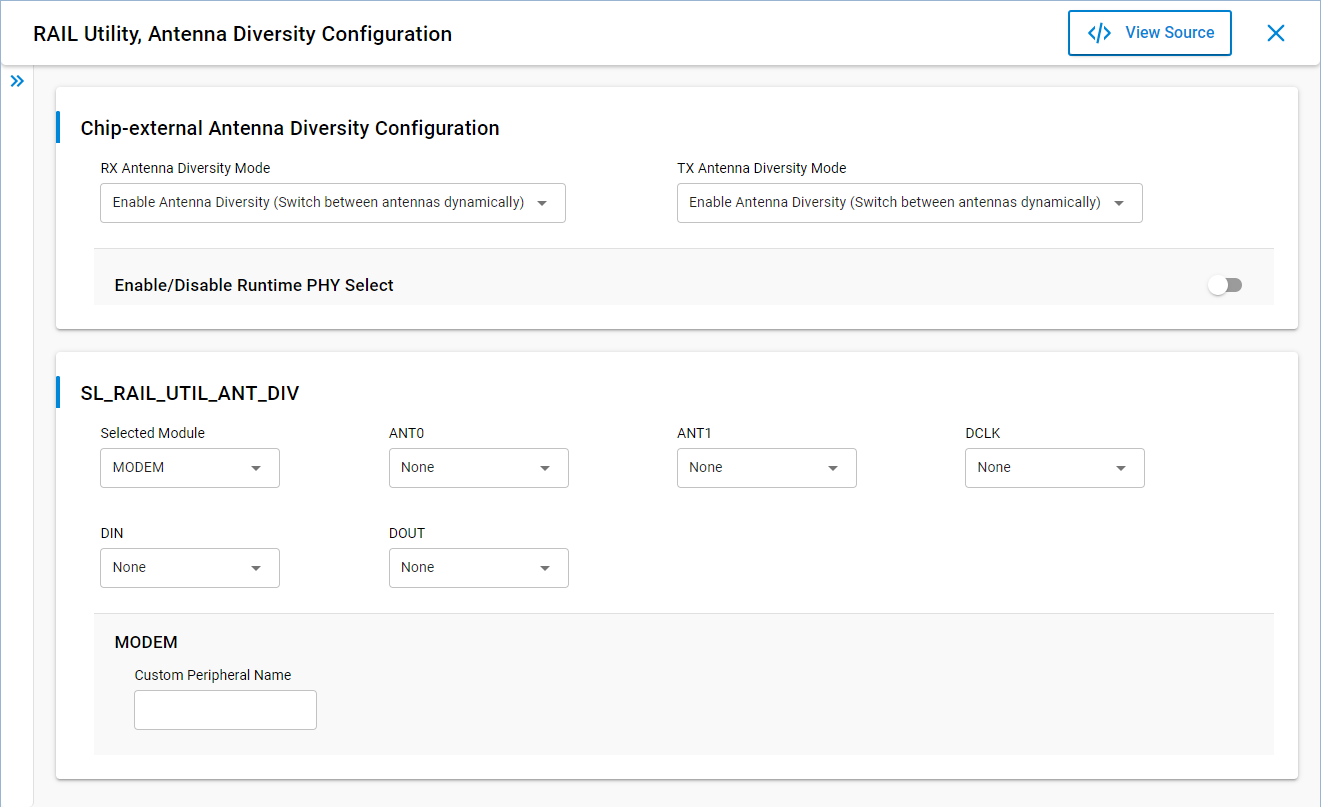The height and width of the screenshot is (807, 1321).
Task: Click the SL_RAIL_UTIL_ANT_DIV section heading
Action: (190, 393)
